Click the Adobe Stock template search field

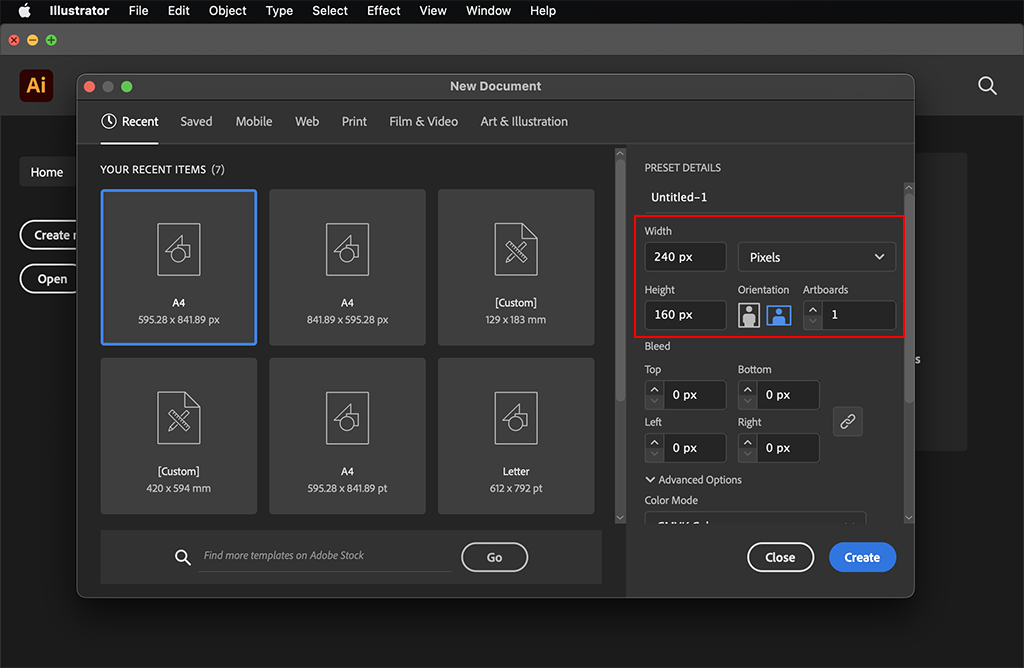click(325, 556)
